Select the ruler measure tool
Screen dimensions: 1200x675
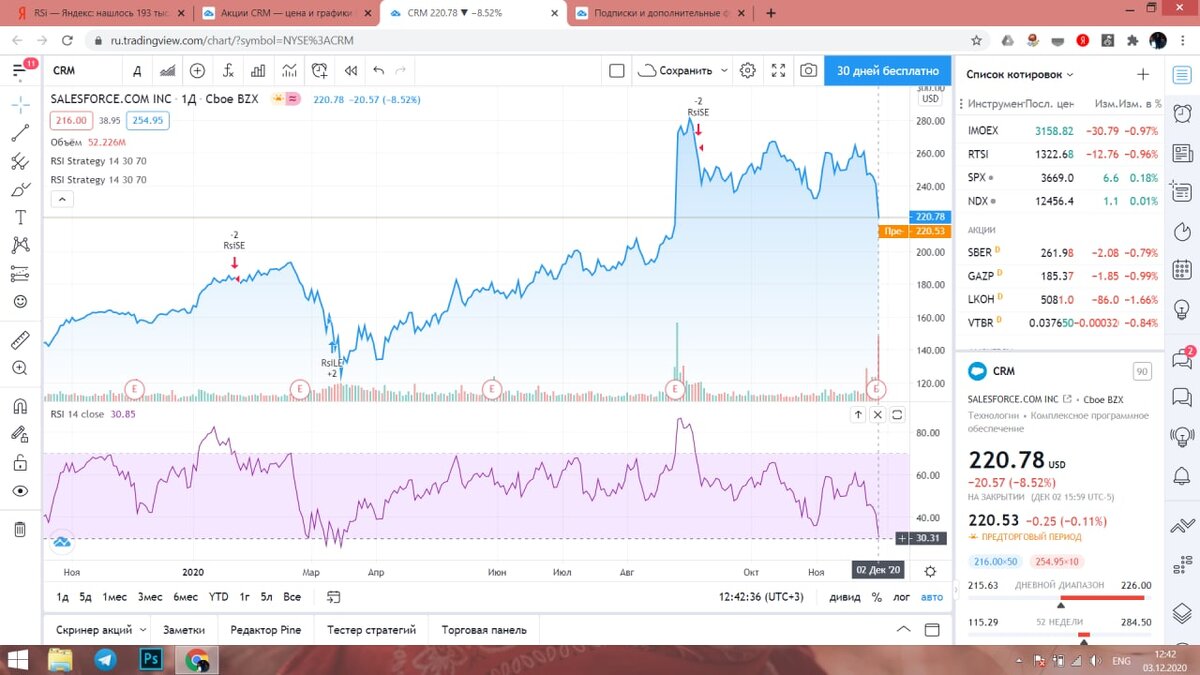tap(20, 340)
